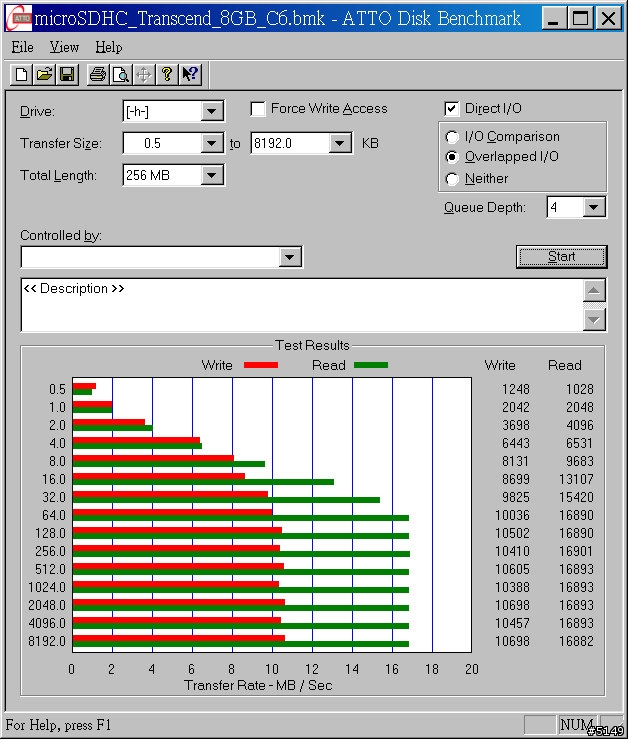Viewport: 628px width, 739px height.
Task: Click the Save floppy disk icon
Action: (x=67, y=74)
